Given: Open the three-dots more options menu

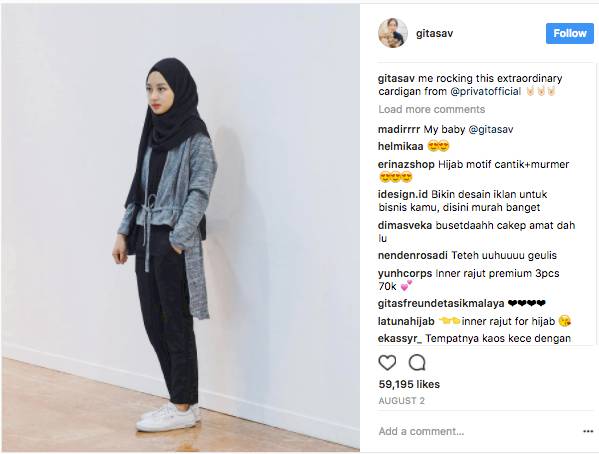Looking at the screenshot, I should 588,431.
